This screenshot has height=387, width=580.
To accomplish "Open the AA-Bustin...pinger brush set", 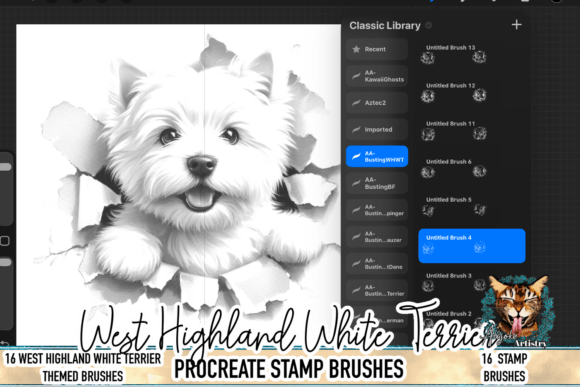I will [x=377, y=210].
